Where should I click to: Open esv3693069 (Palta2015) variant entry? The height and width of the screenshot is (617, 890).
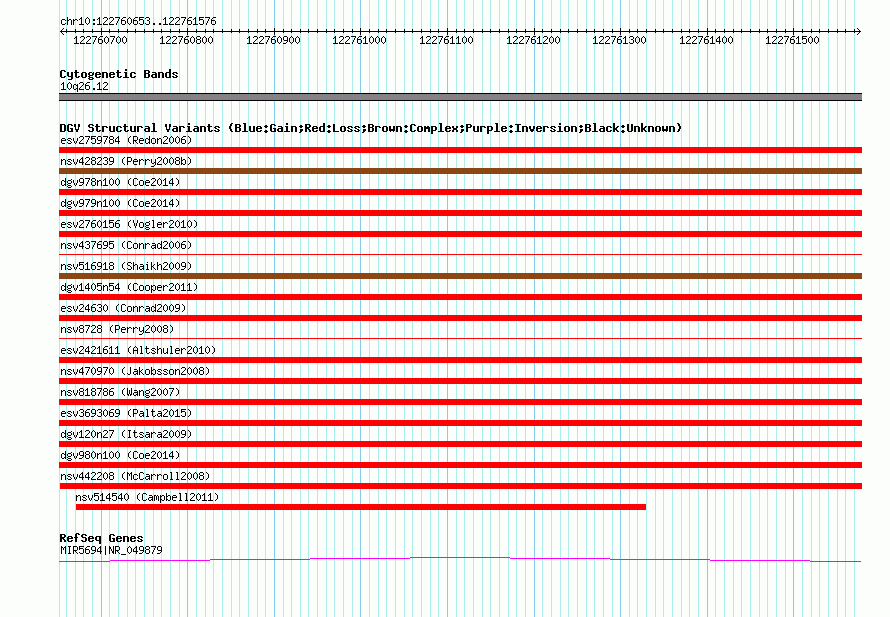click(126, 413)
